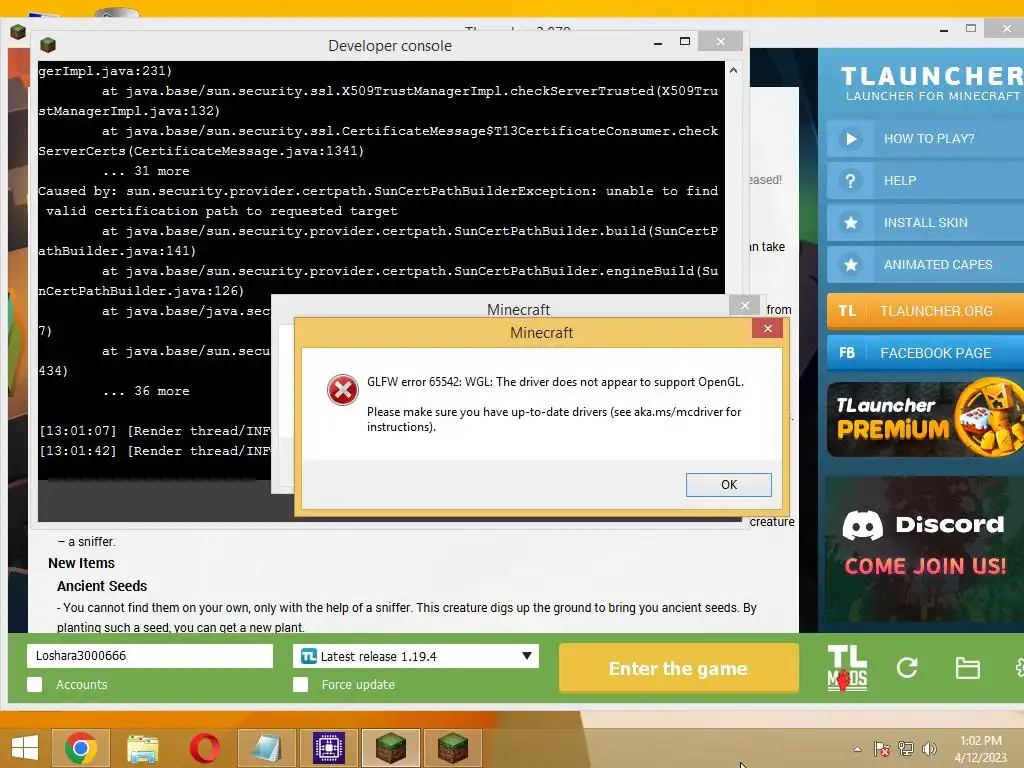This screenshot has width=1024, height=768.
Task: Open Google Chrome from the taskbar
Action: pyautogui.click(x=81, y=748)
